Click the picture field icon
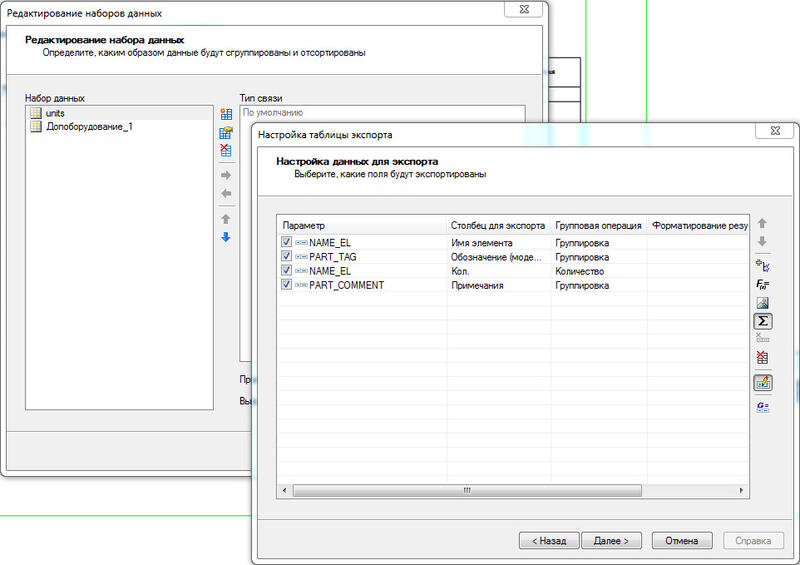The height and width of the screenshot is (565, 800). 762,303
